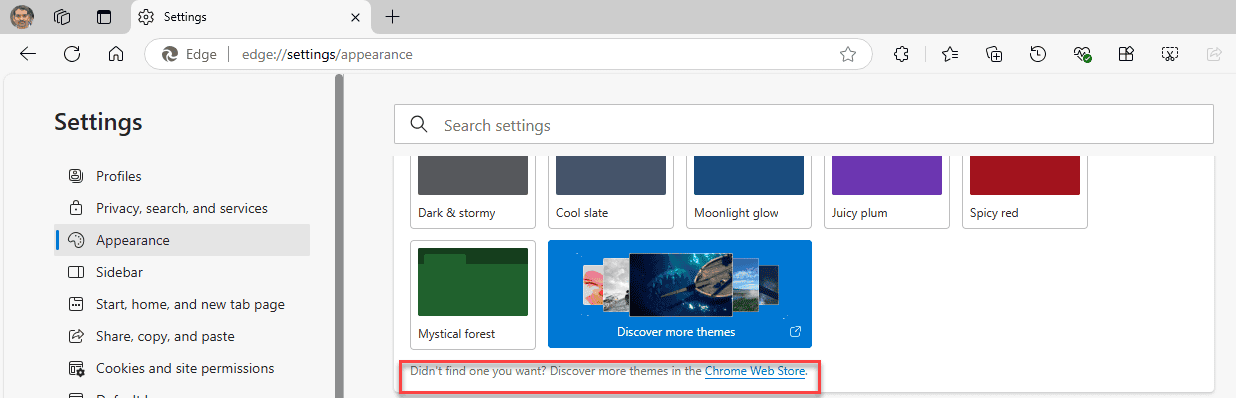Take a screenshot with scissors icon
This screenshot has height=398, width=1236.
[1170, 55]
